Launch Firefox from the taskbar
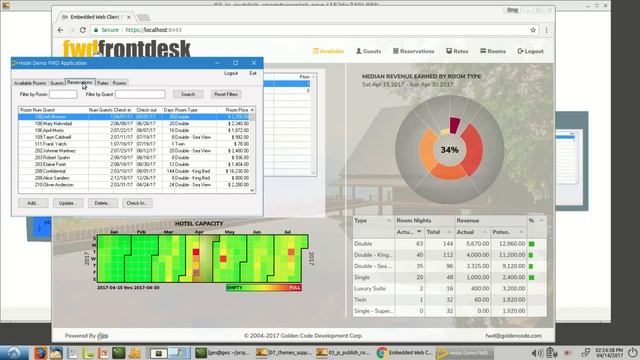640x360 pixels. pos(40,353)
